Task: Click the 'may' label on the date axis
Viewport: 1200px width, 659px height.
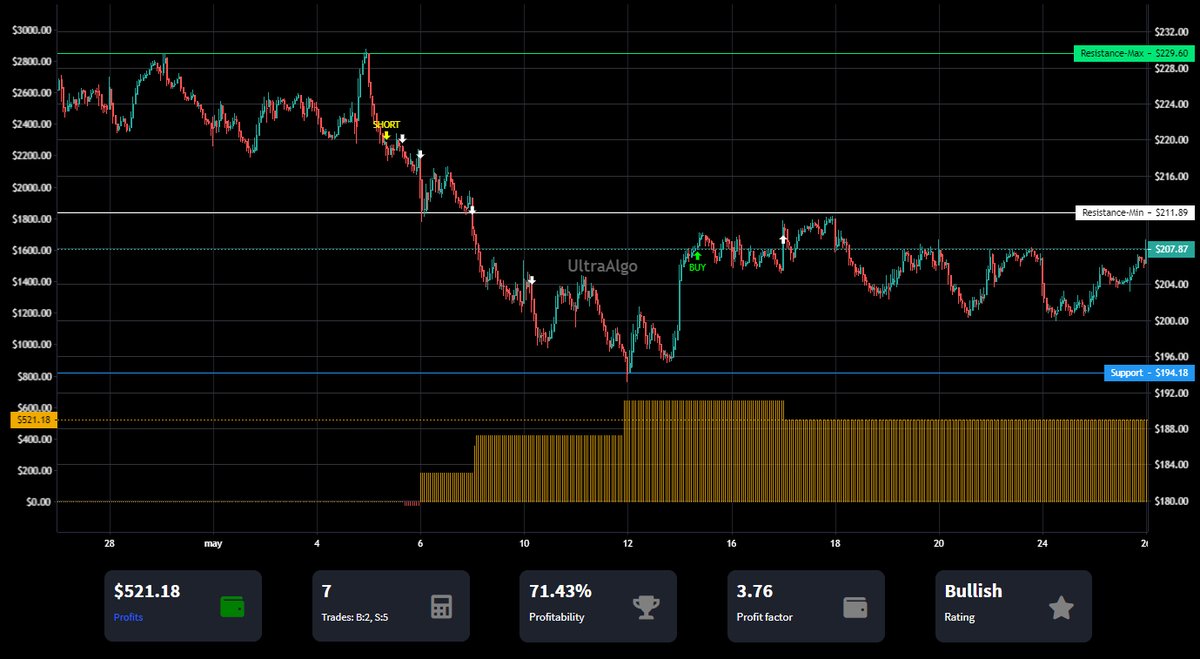Action: click(x=212, y=543)
